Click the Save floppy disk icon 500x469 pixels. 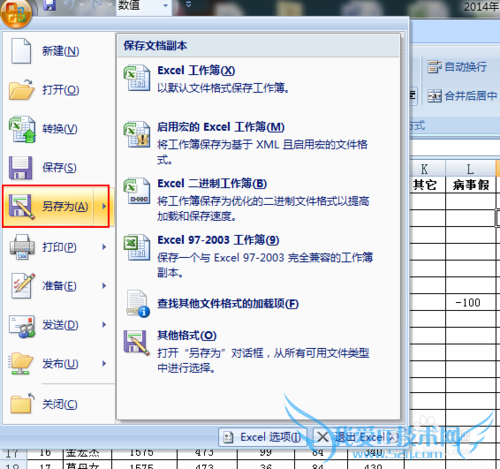(x=21, y=168)
